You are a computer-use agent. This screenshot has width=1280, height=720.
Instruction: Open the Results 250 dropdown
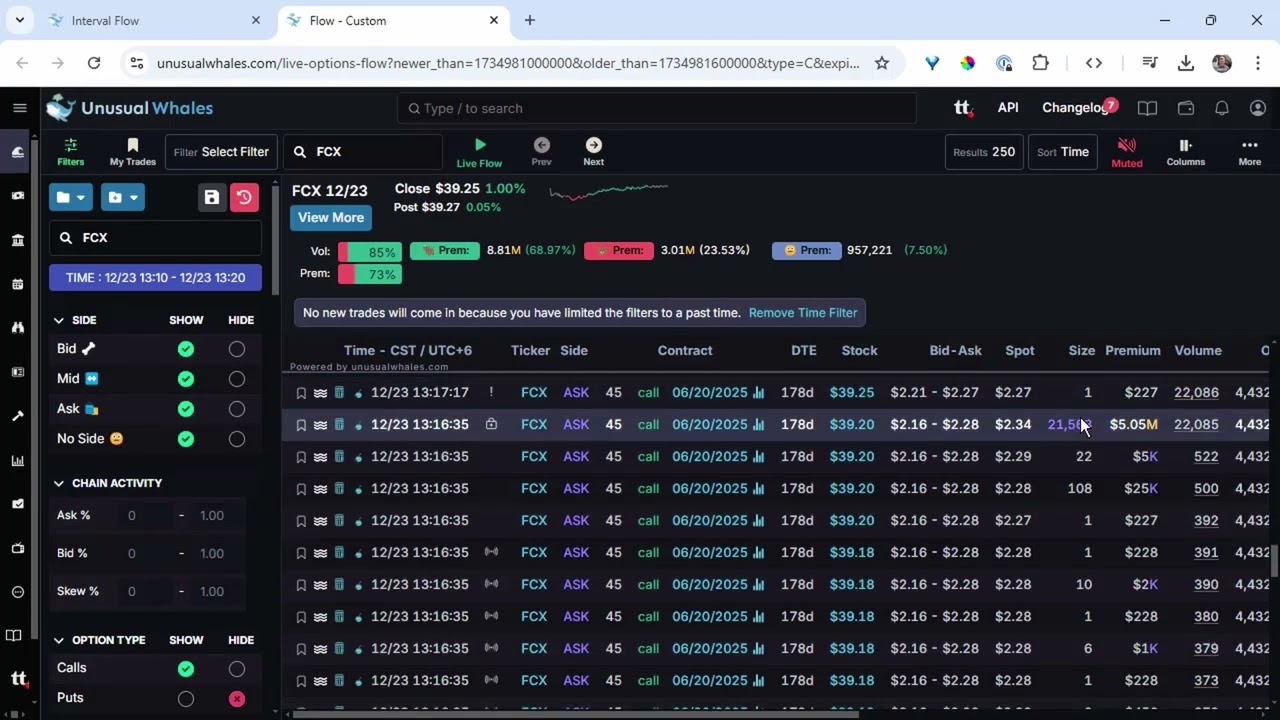[984, 152]
